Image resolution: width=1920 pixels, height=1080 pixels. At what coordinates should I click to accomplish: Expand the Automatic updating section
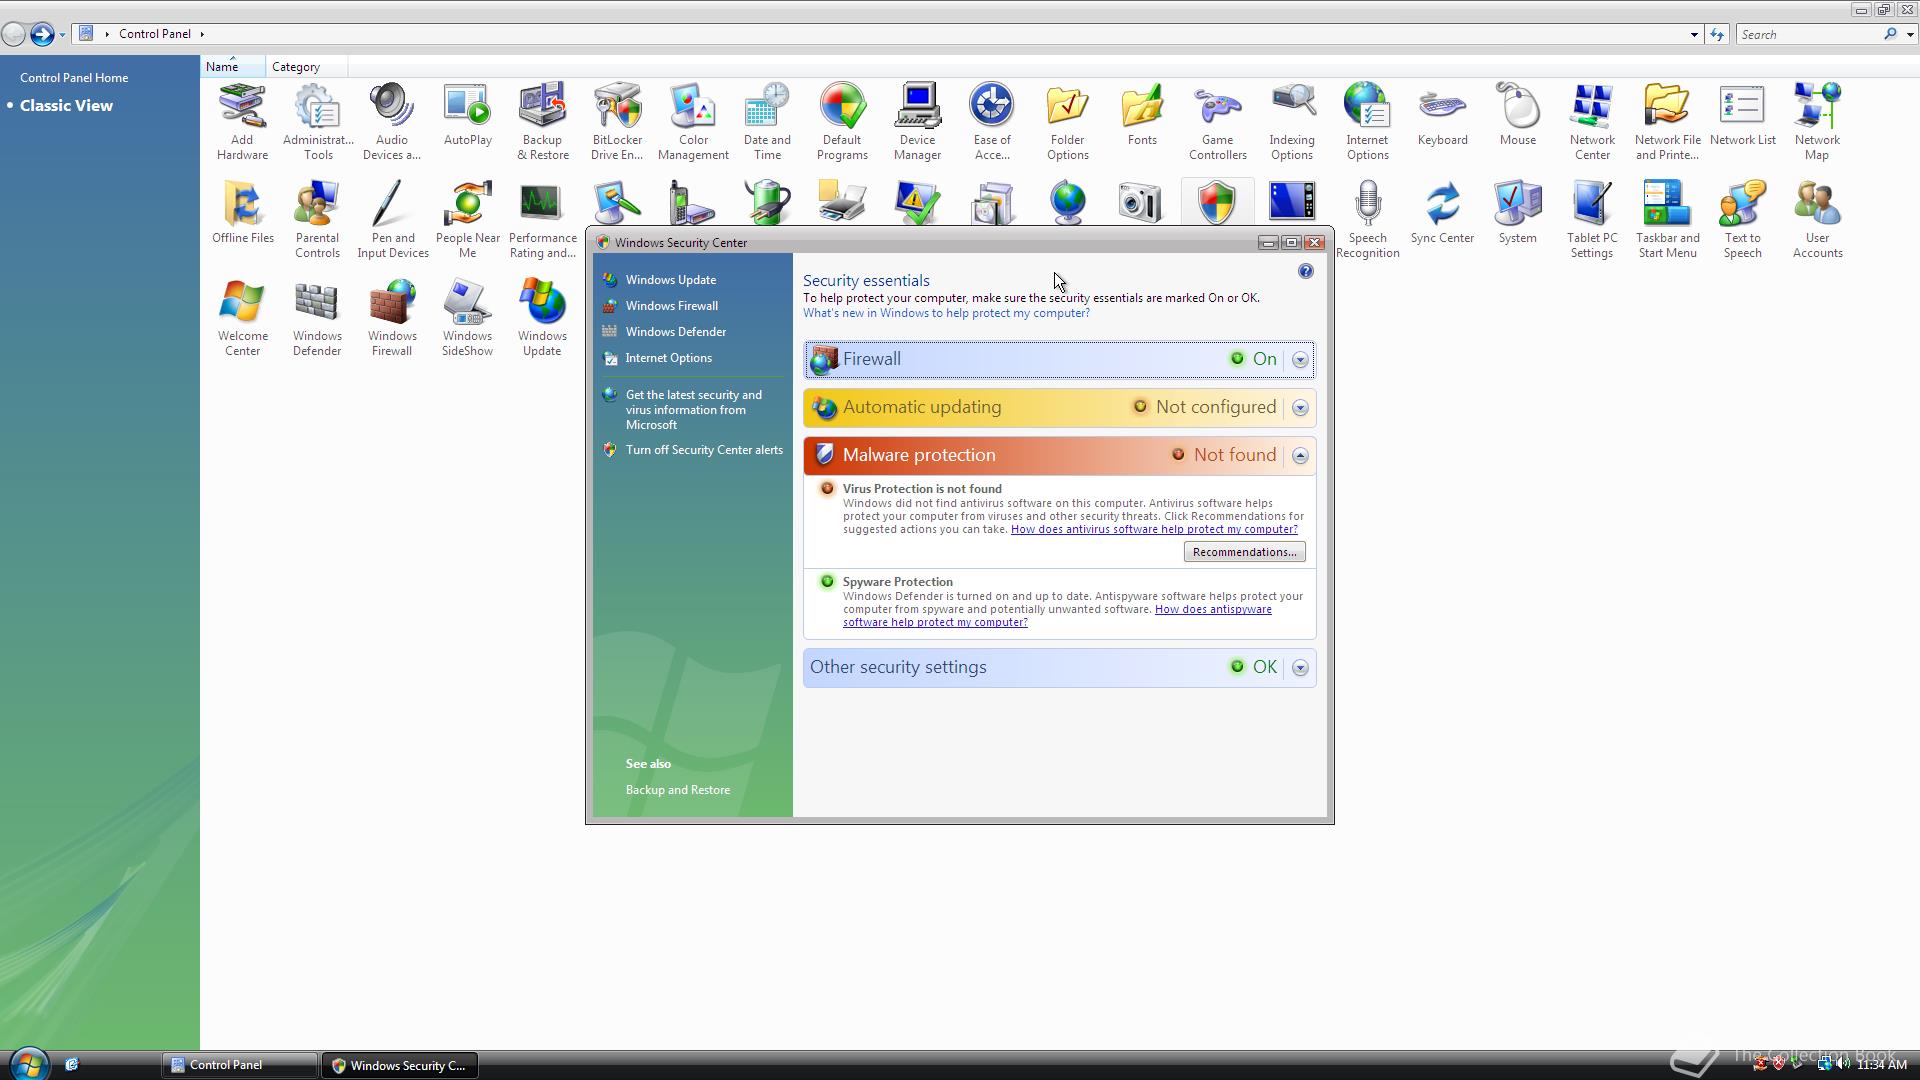pos(1300,408)
